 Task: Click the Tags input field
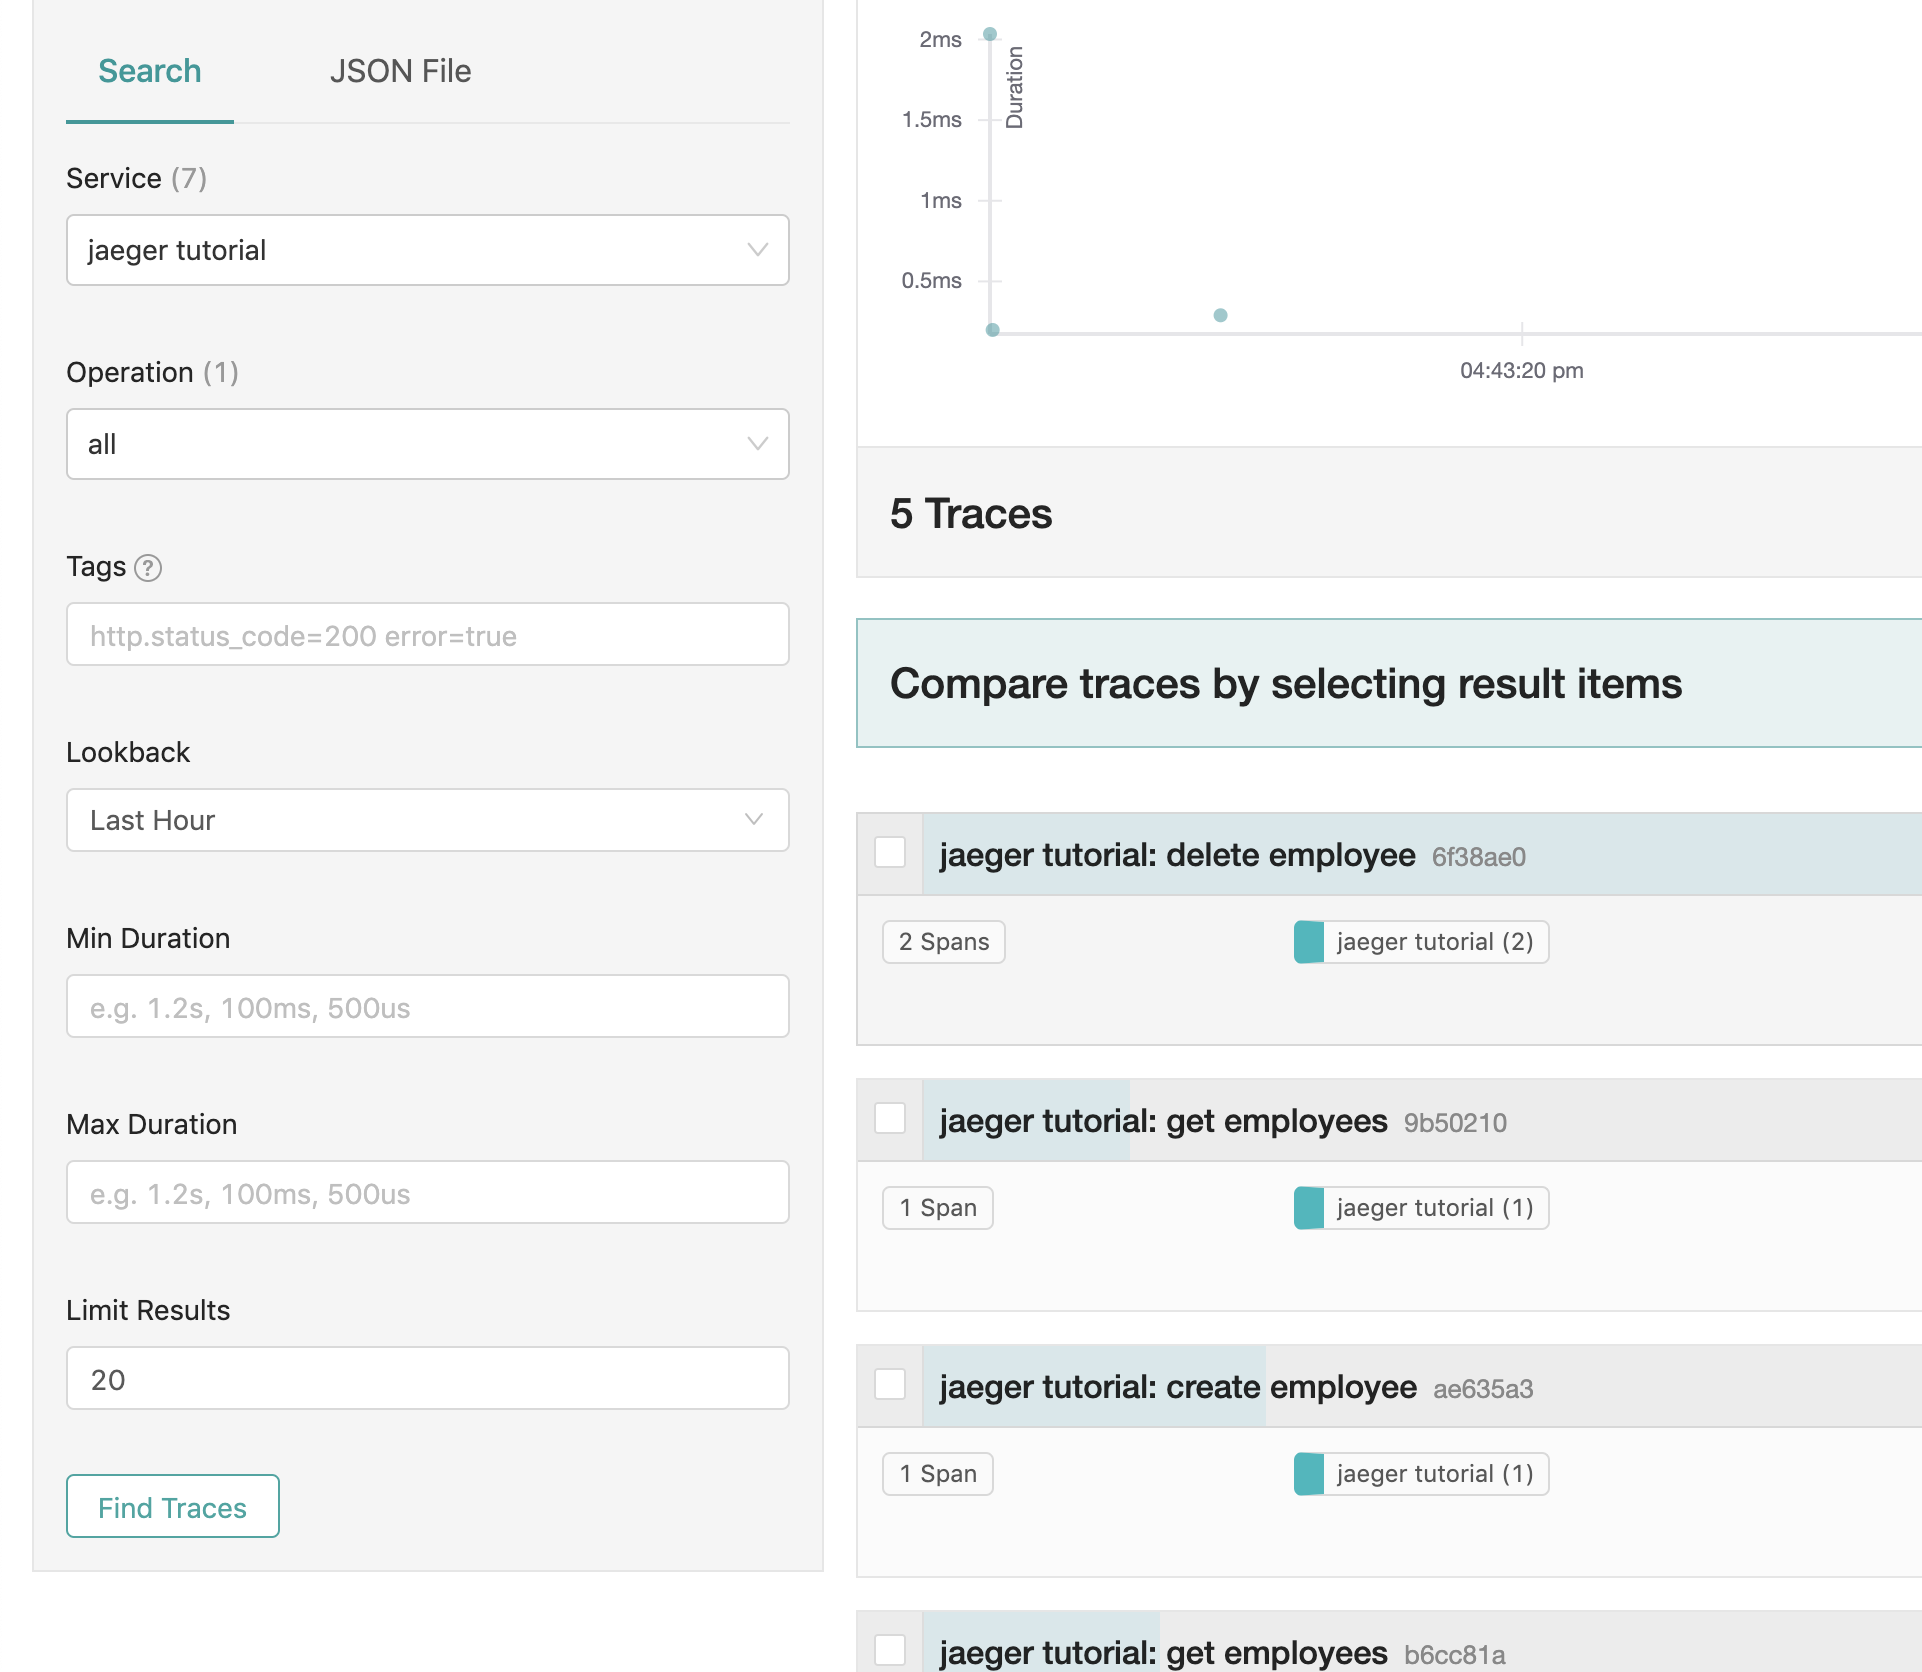(x=427, y=635)
